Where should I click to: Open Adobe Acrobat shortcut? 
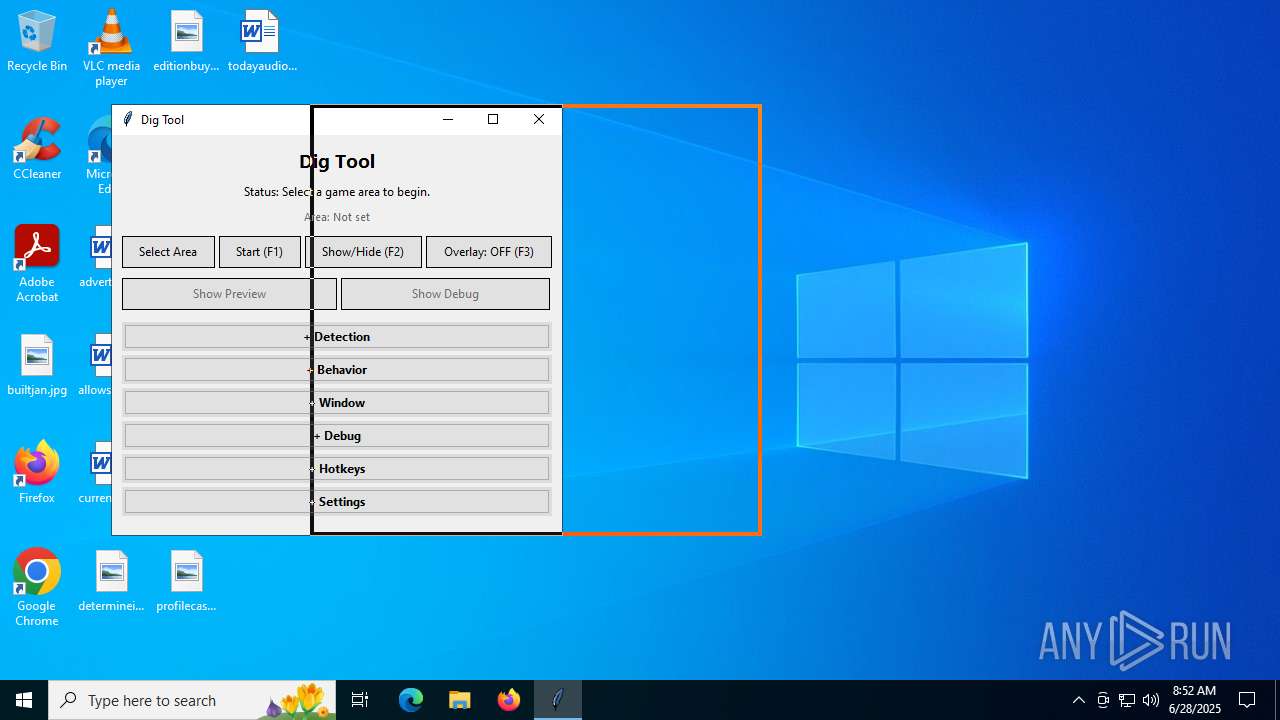pyautogui.click(x=37, y=264)
